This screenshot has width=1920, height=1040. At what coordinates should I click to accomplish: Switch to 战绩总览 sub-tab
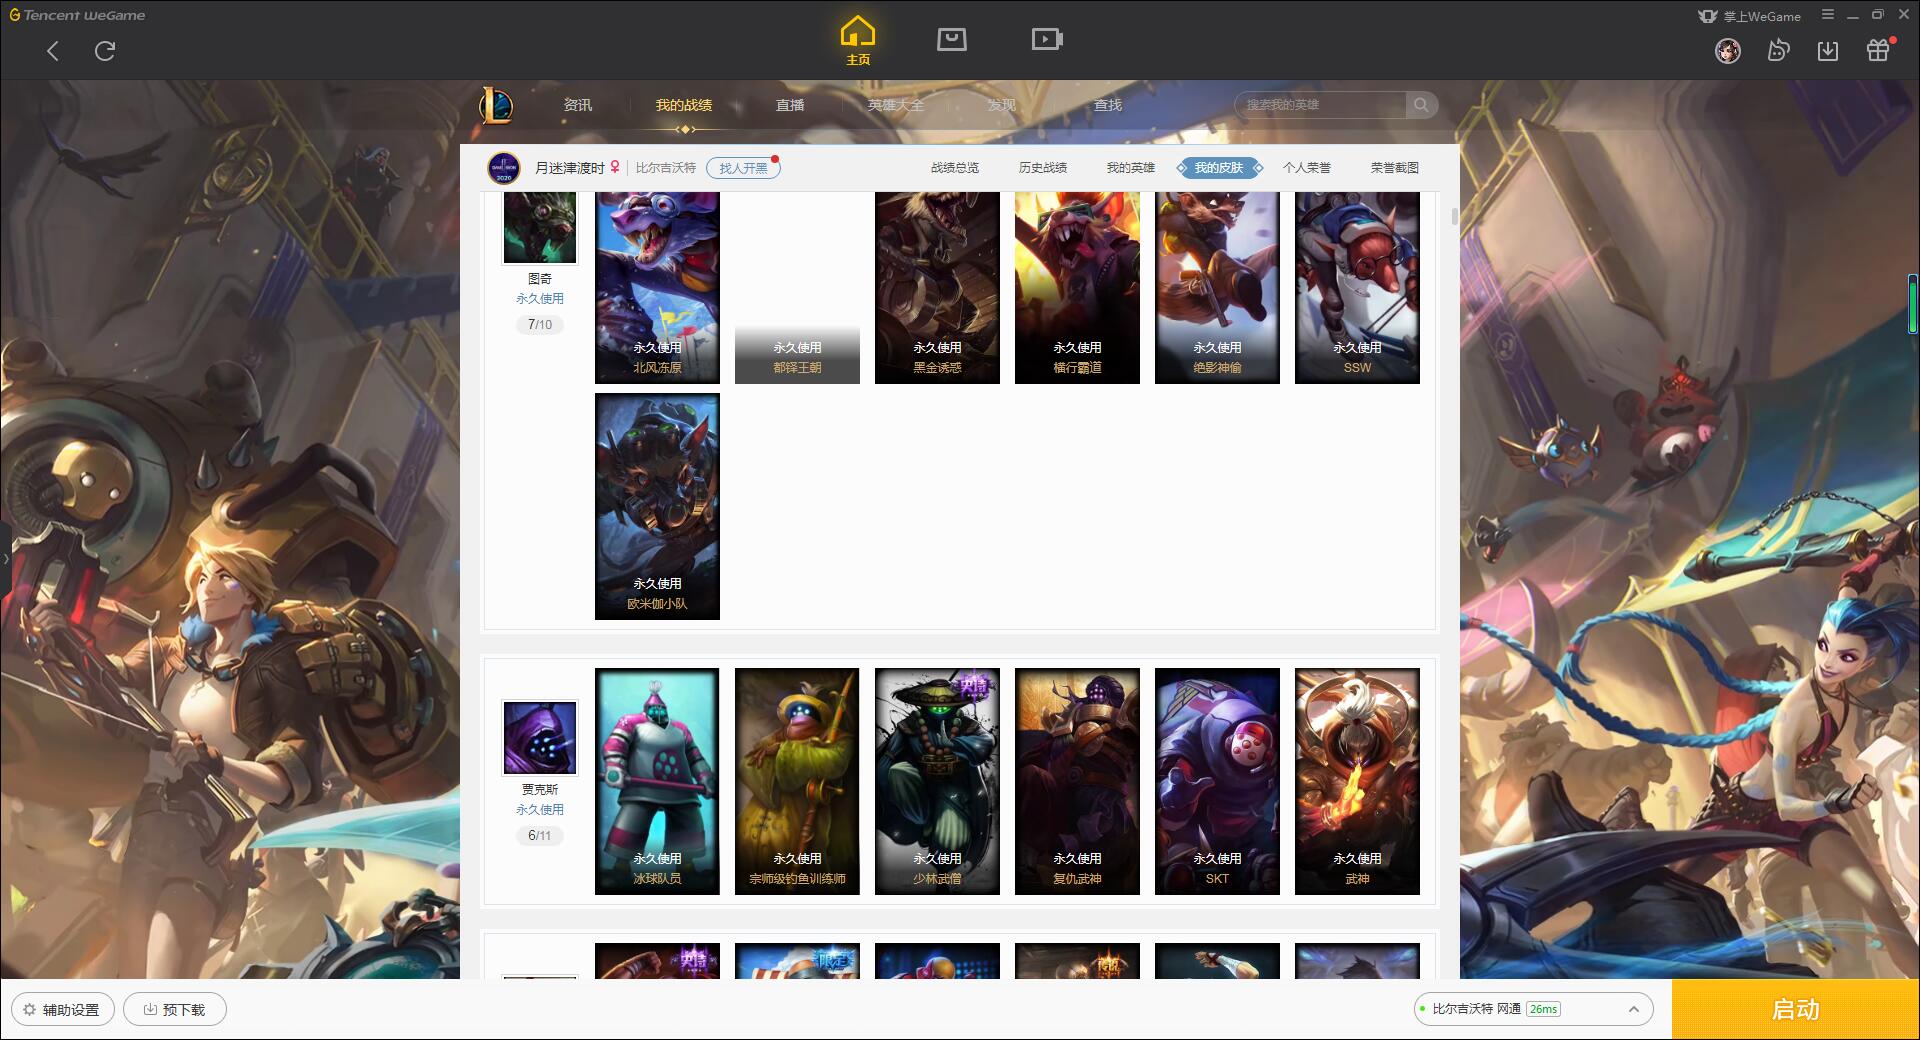[955, 168]
